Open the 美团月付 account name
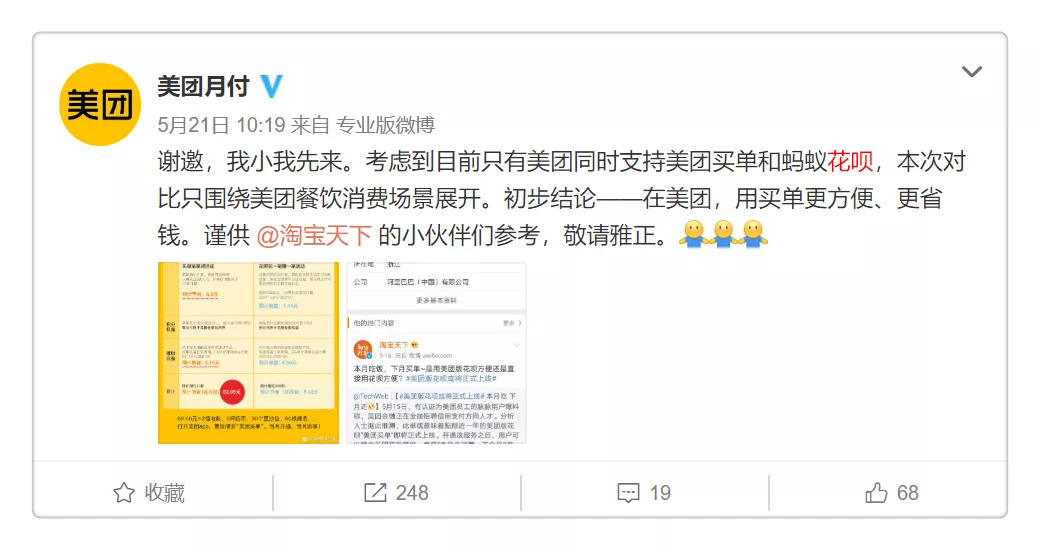1040x550 pixels. [x=204, y=86]
